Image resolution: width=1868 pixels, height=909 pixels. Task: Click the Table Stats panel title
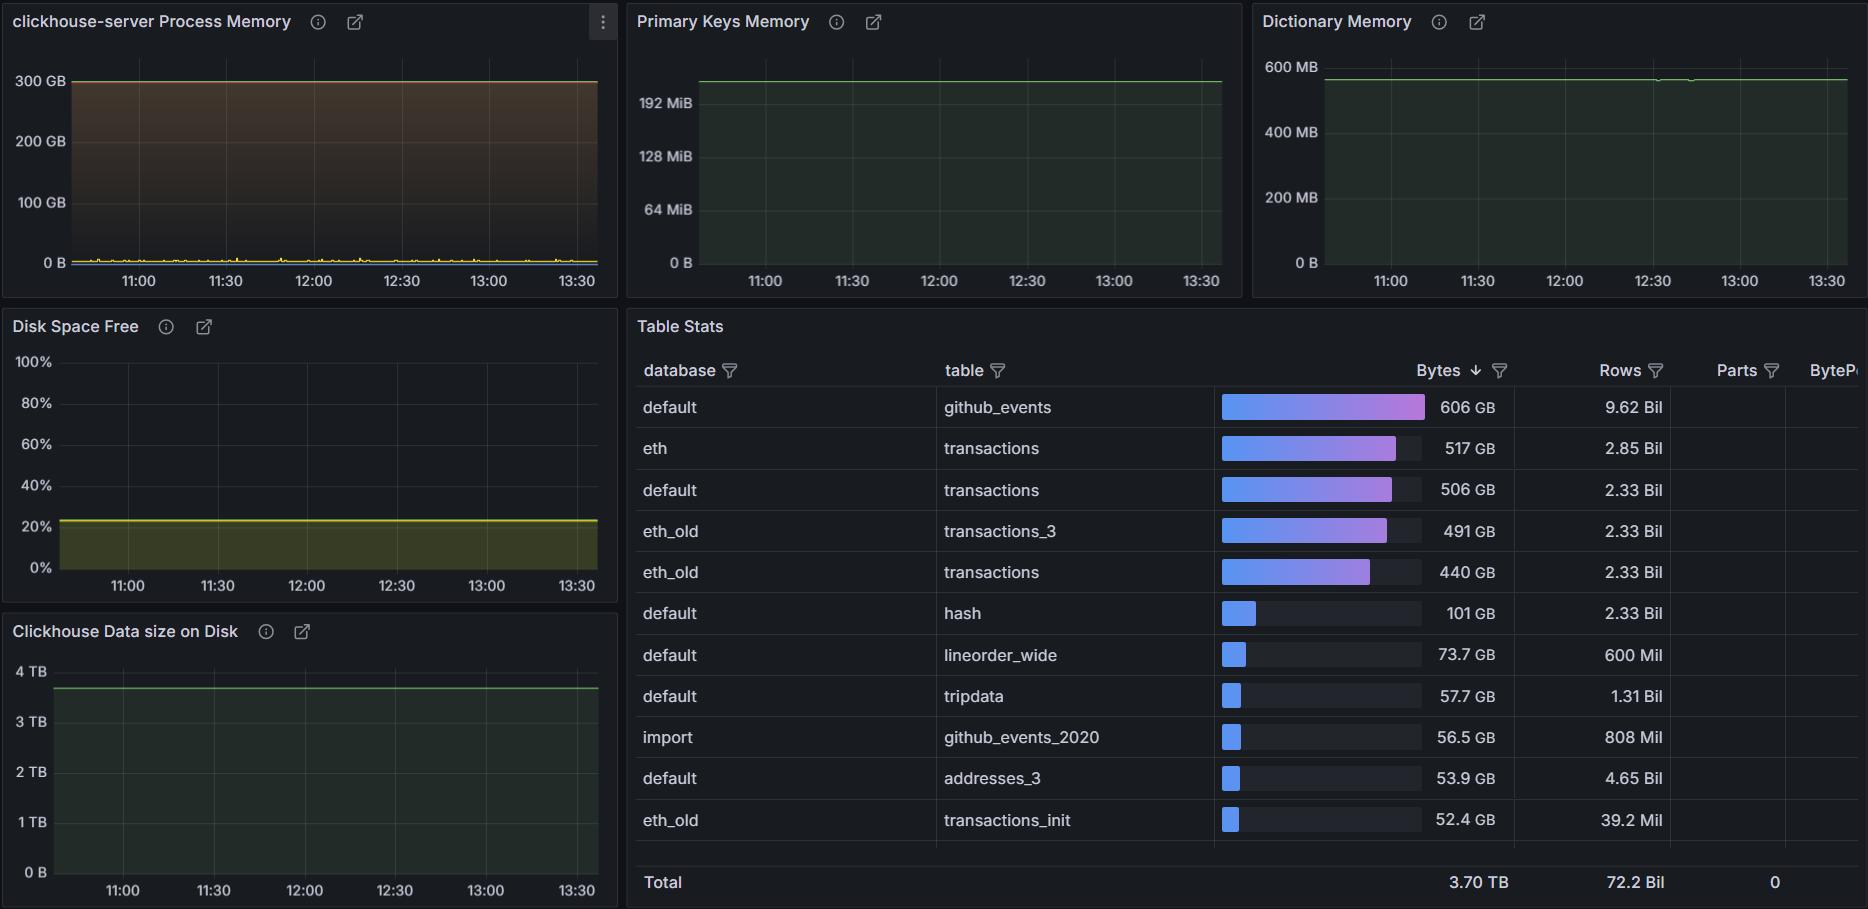coord(680,327)
